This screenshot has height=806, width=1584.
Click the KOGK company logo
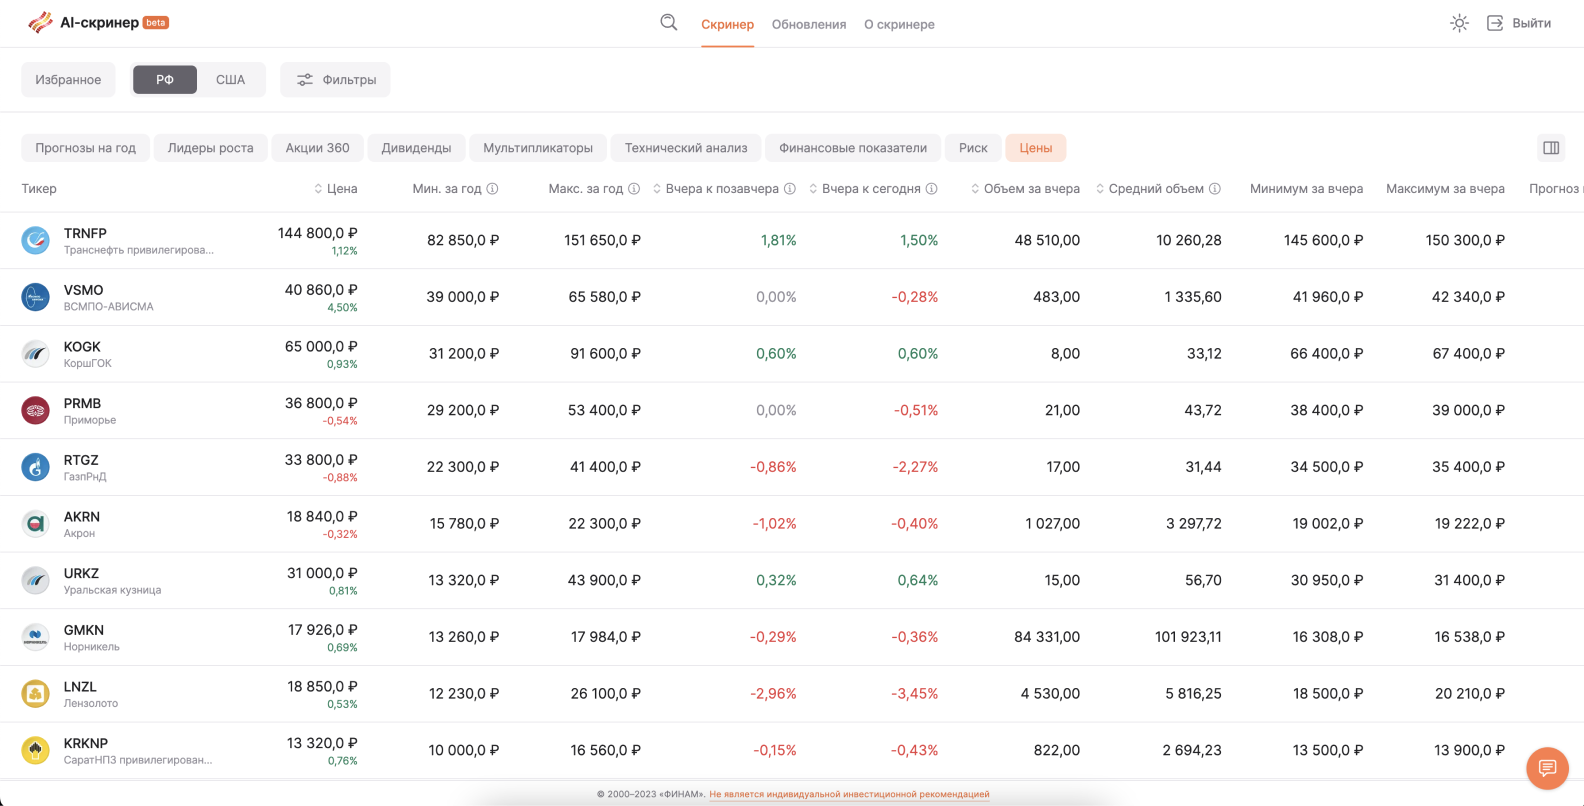[35, 354]
